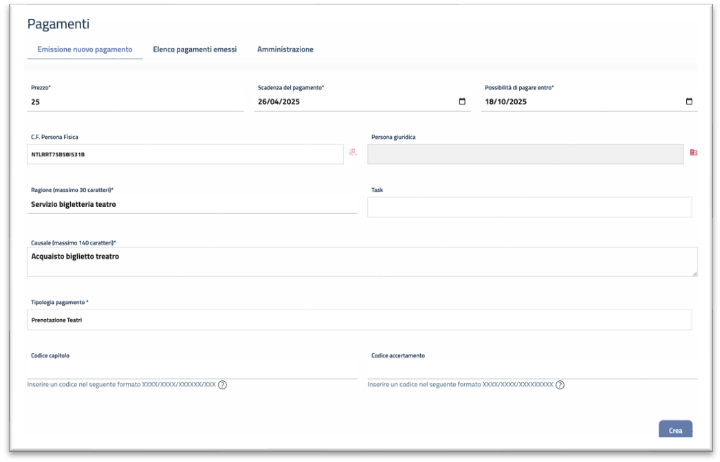Focus the Codice accertamento field
Viewport: 720px width, 462px height.
pos(531,369)
